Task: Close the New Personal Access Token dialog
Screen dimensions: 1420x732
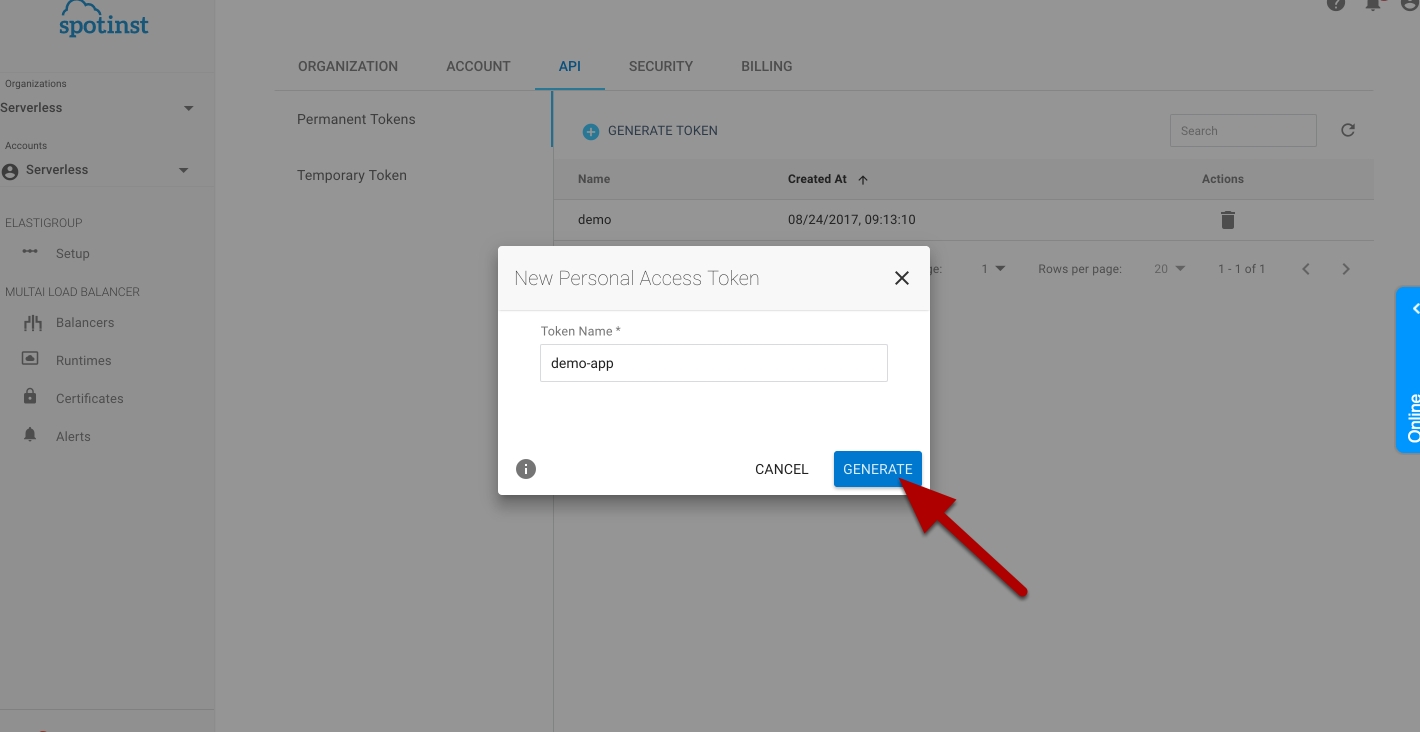Action: pos(901,278)
